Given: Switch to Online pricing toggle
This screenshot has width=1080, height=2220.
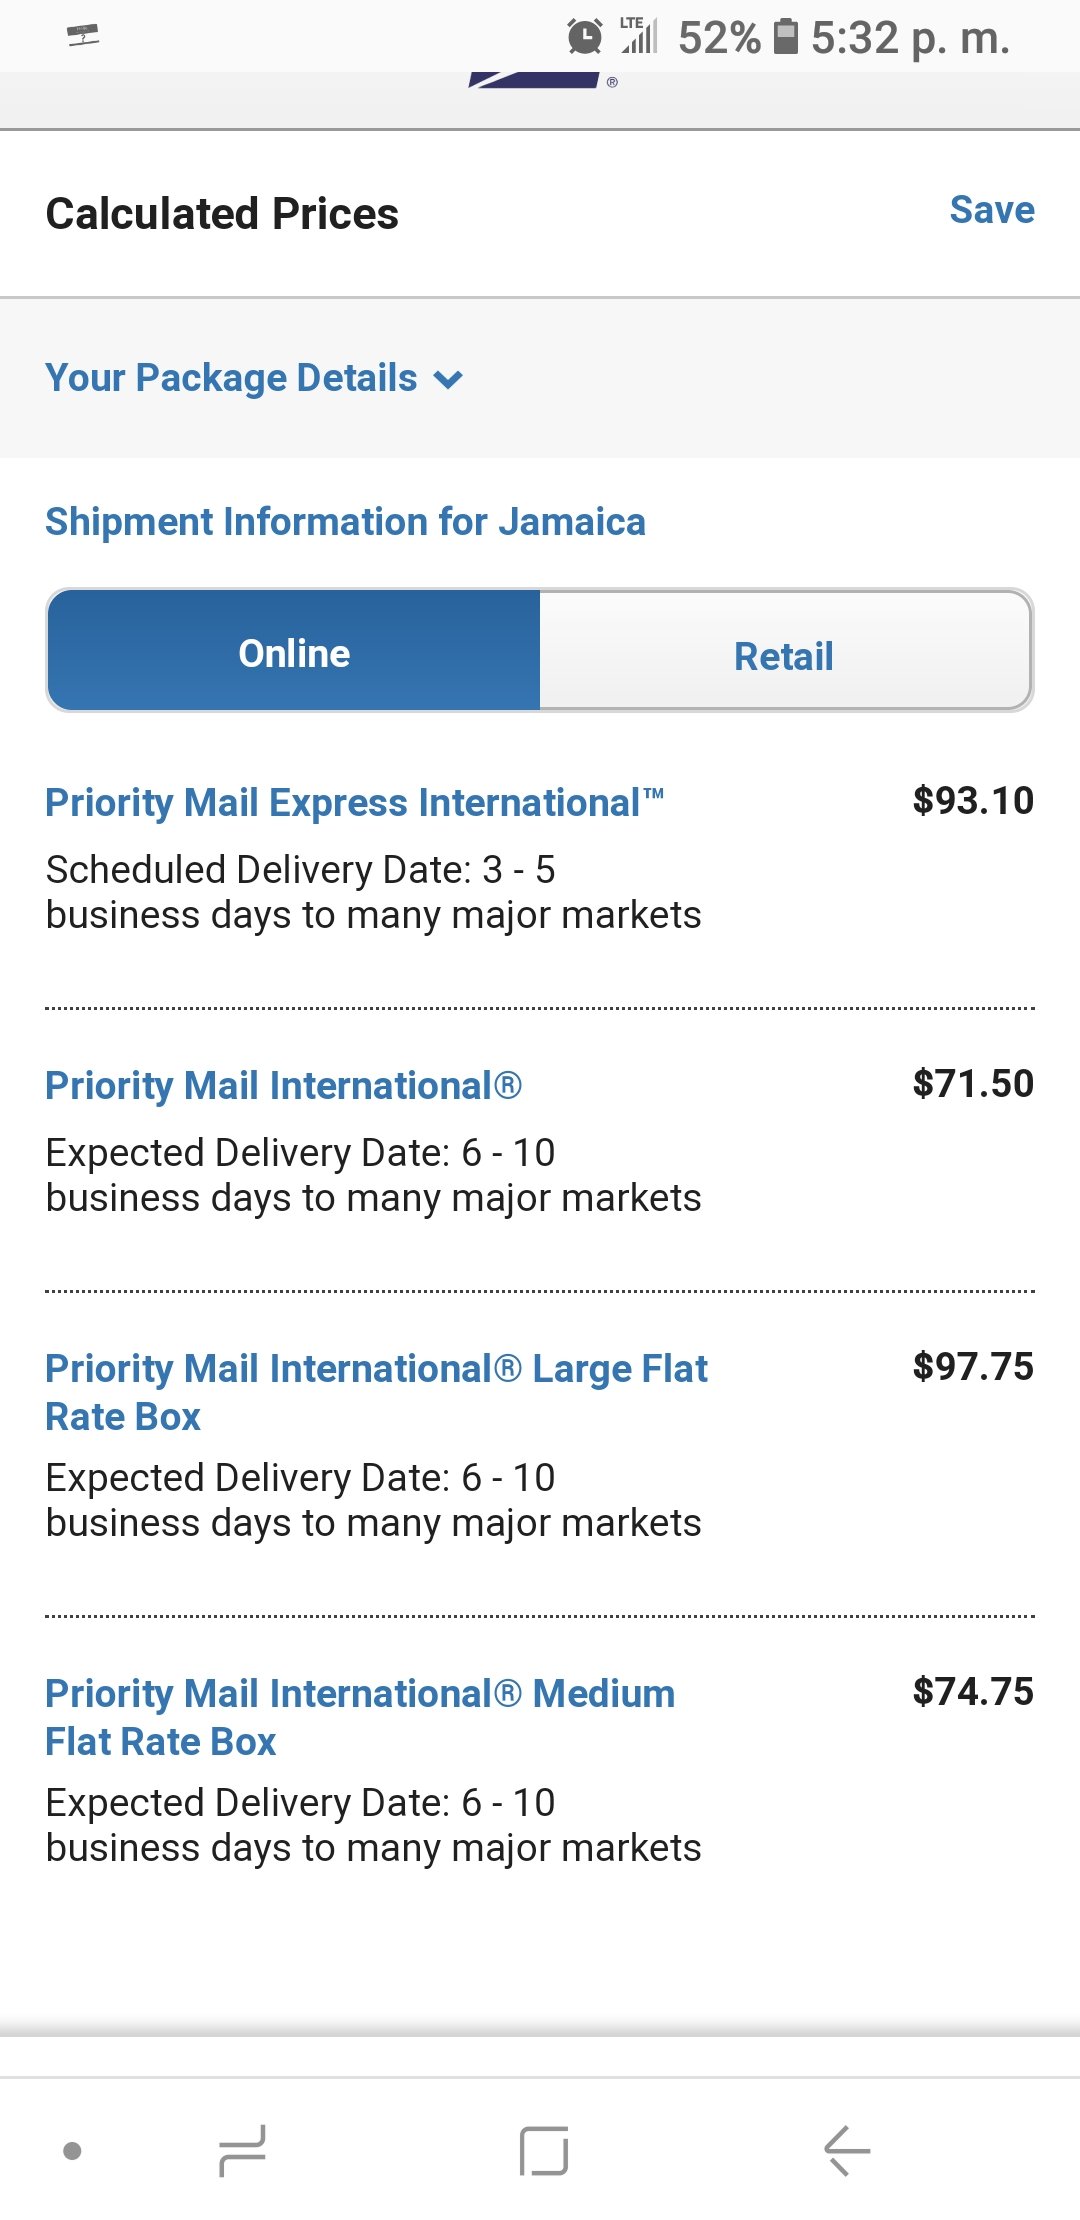Looking at the screenshot, I should pos(294,651).
